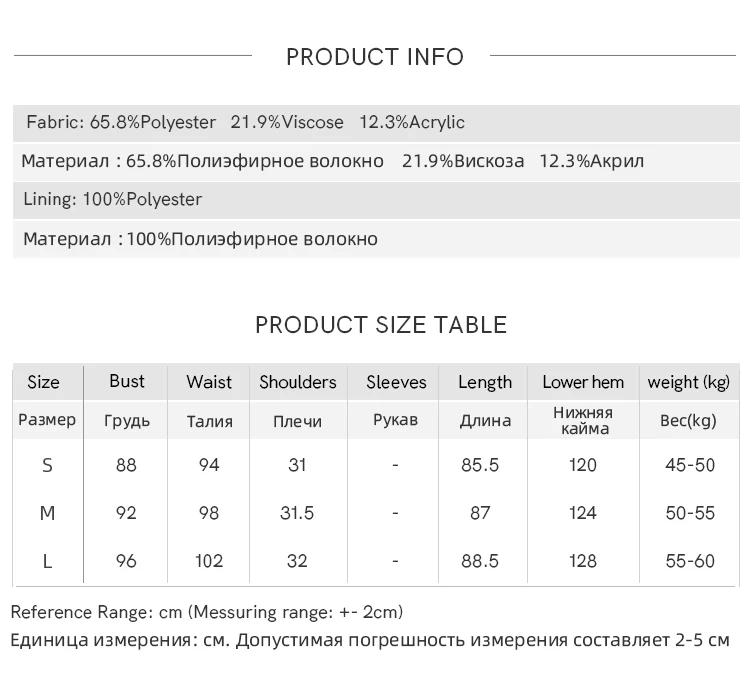Select the size M row label
The width and height of the screenshot is (750, 677).
point(47,513)
